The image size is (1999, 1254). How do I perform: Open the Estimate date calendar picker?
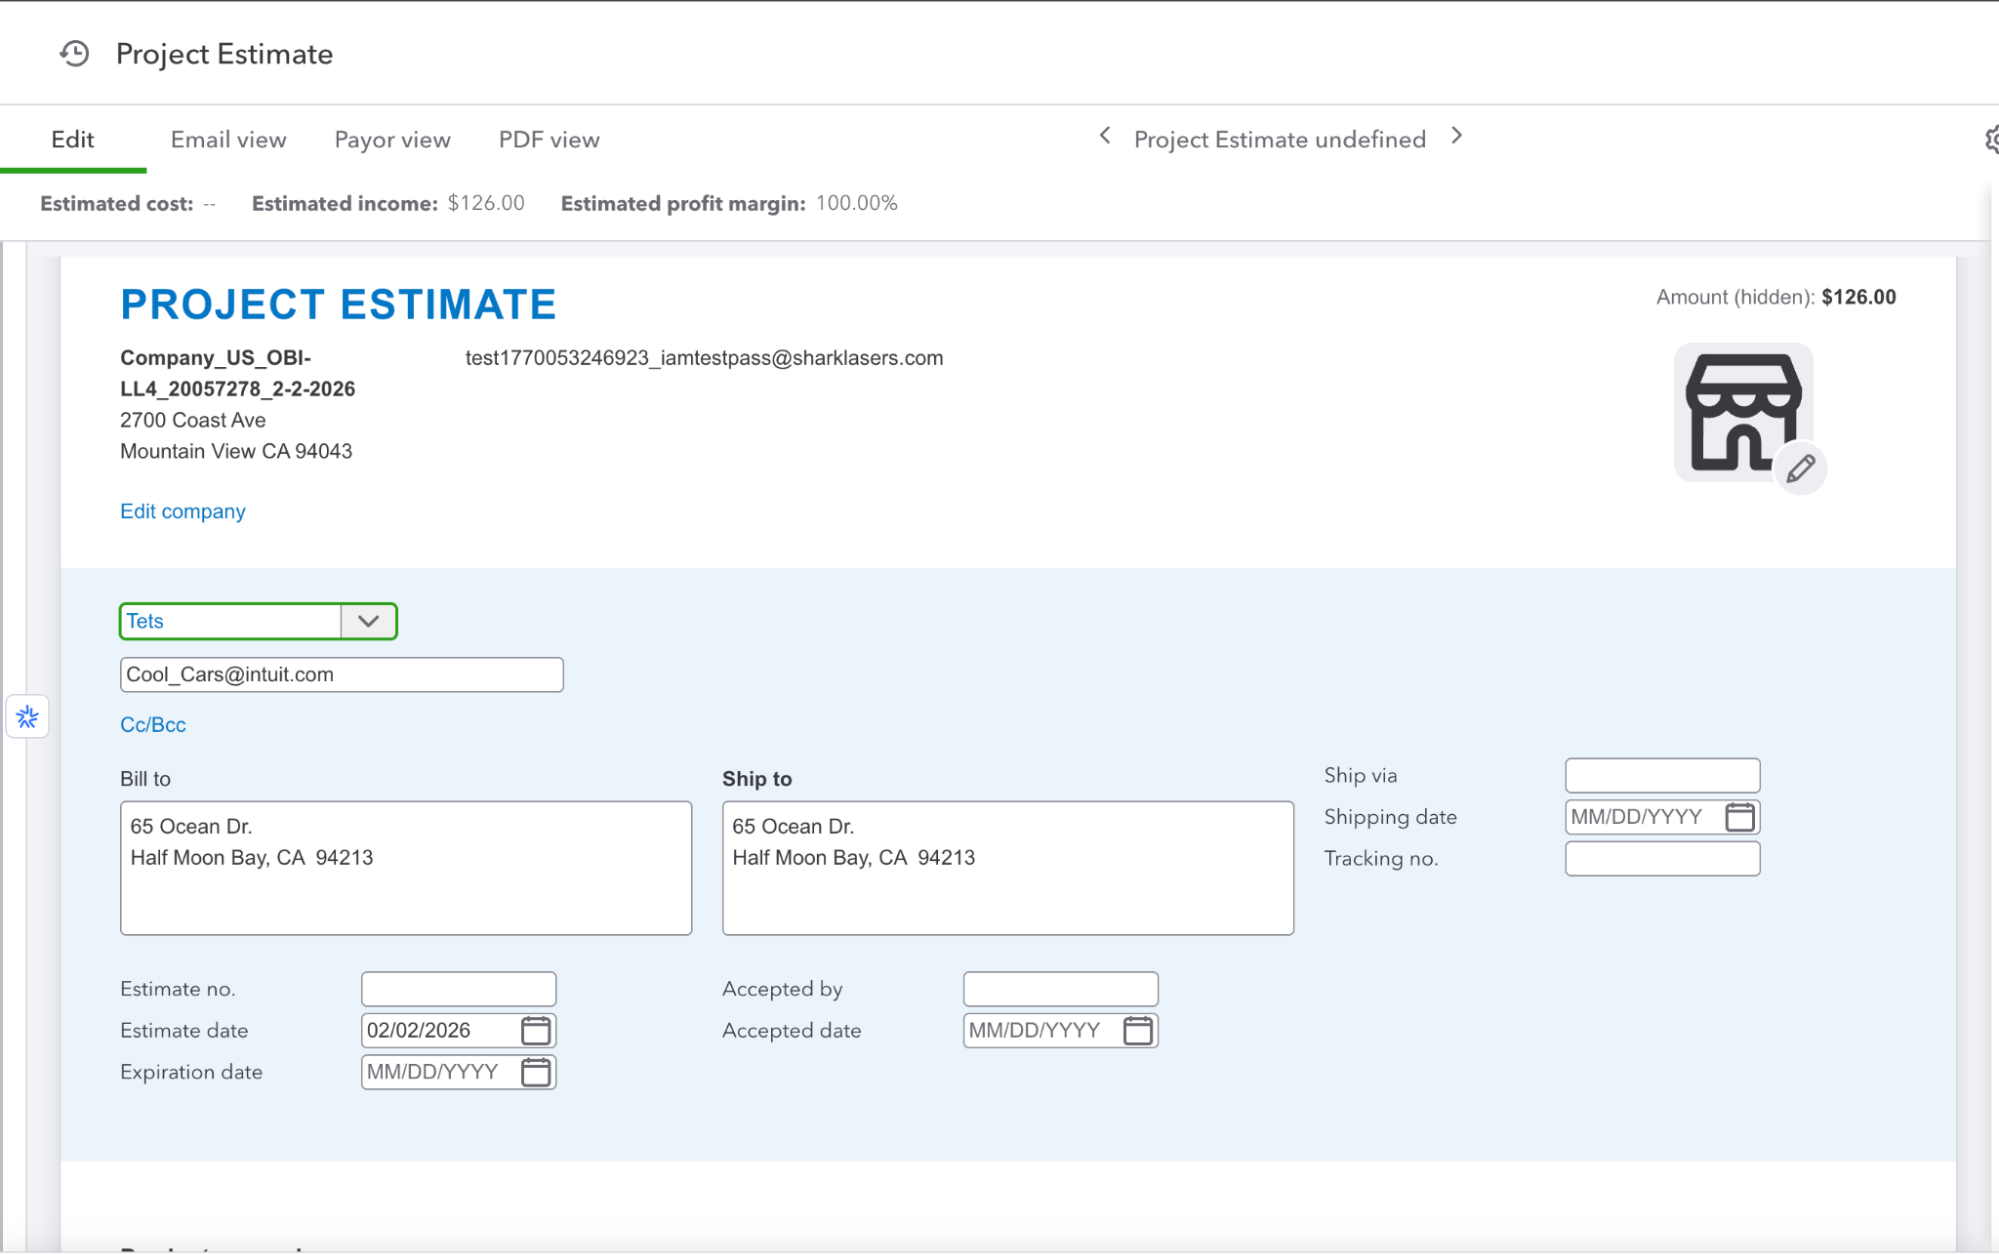point(536,1030)
